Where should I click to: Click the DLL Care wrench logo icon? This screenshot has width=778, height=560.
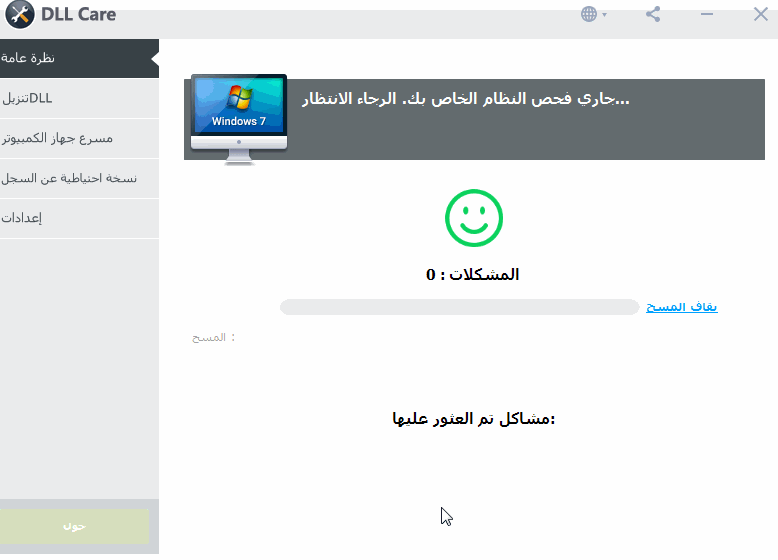[x=19, y=14]
